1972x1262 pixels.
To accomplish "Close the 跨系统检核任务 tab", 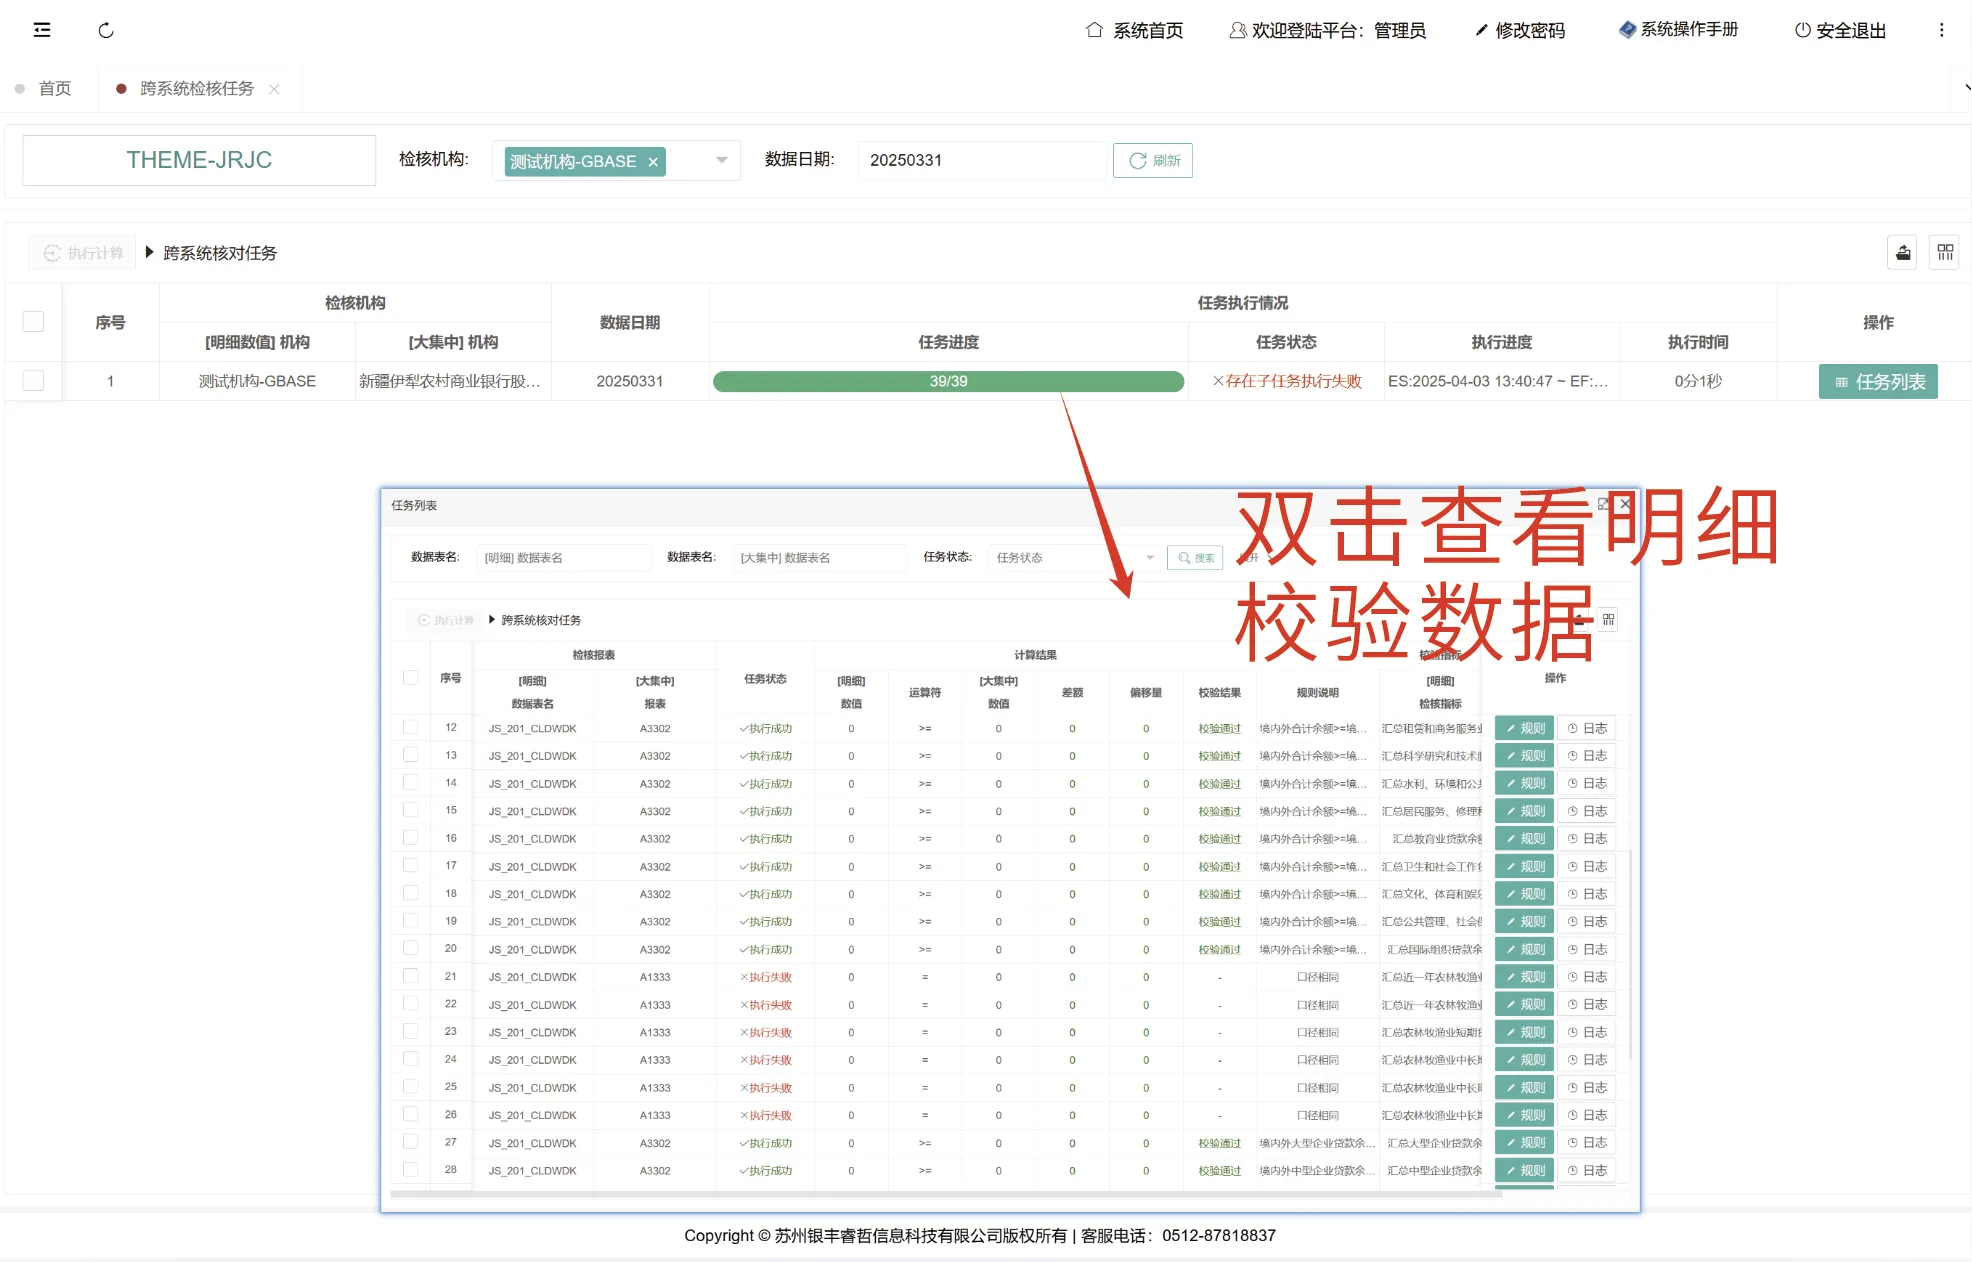I will [274, 89].
